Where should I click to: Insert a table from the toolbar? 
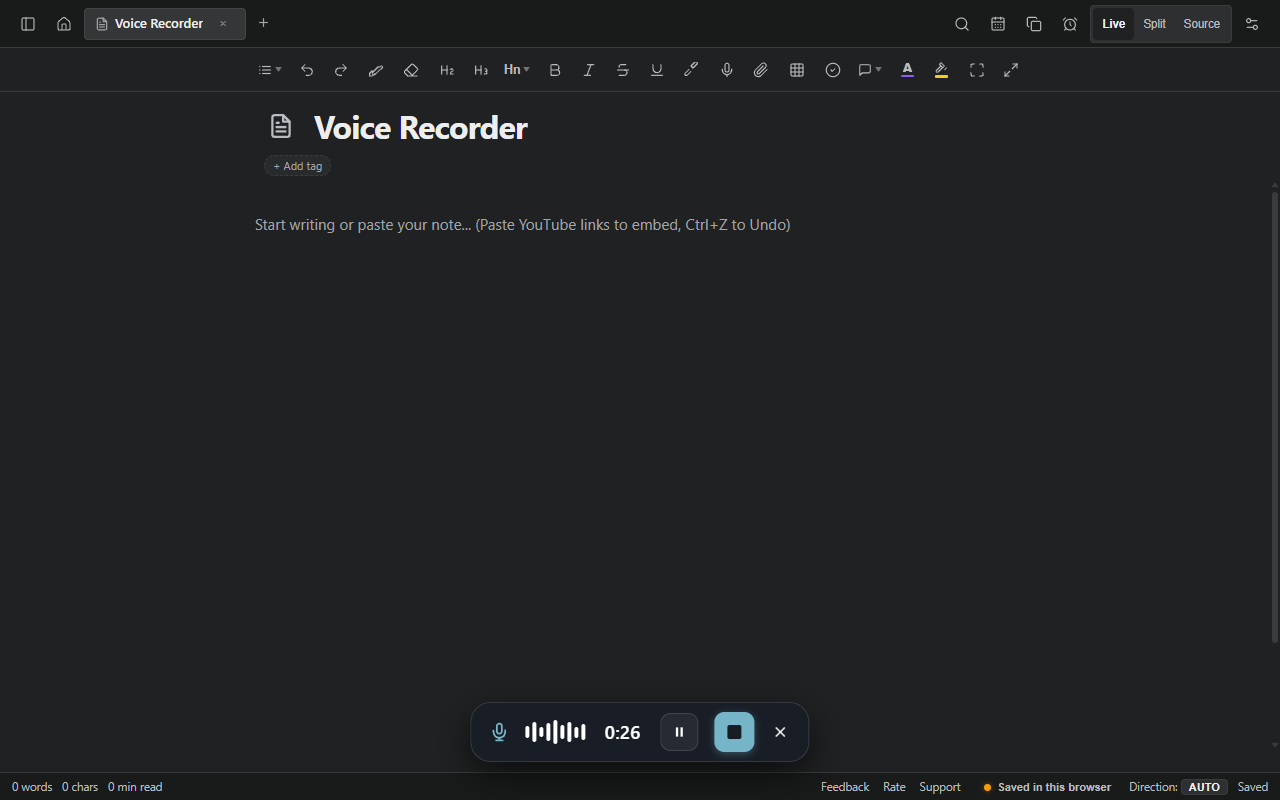coord(797,70)
